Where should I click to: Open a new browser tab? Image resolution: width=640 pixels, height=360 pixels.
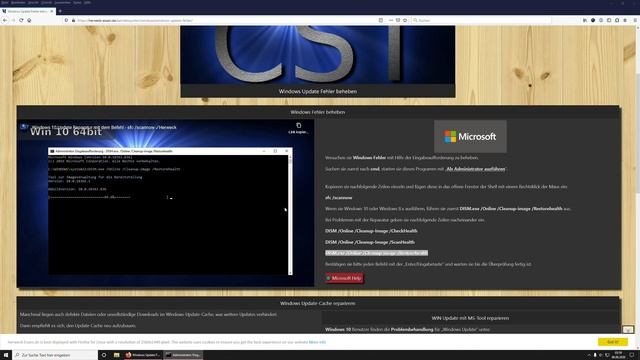60,11
